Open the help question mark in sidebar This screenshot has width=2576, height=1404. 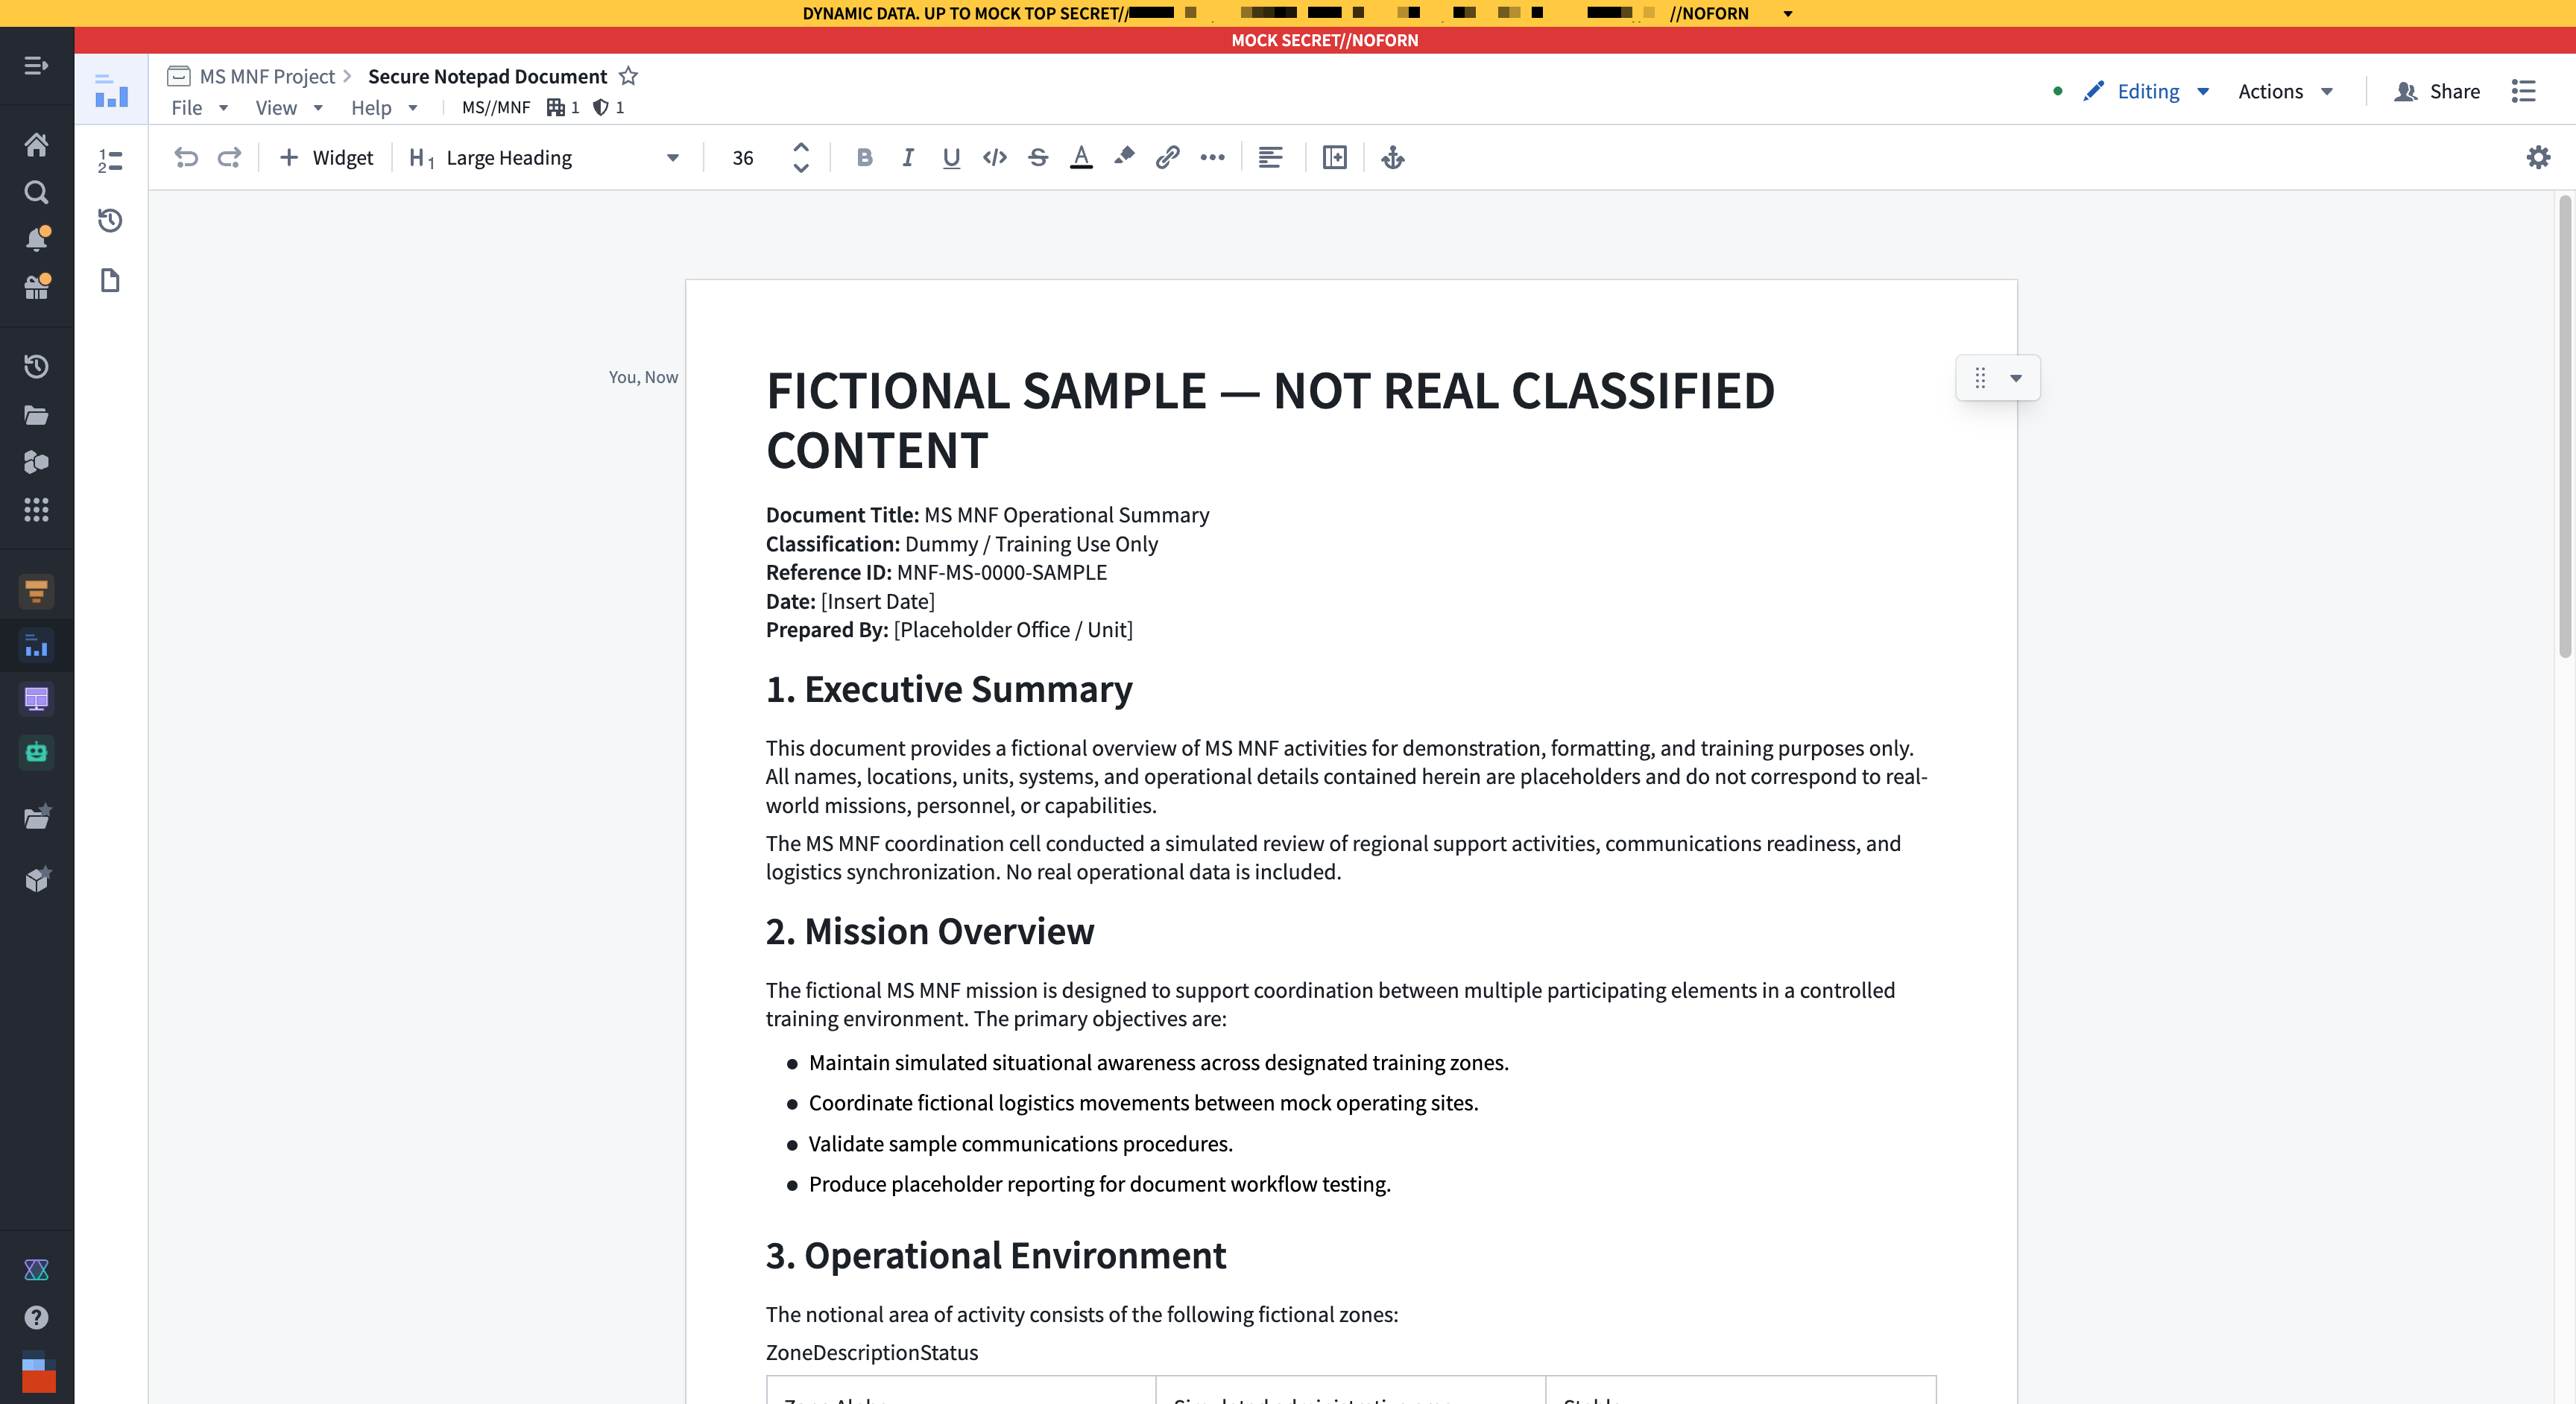pyautogui.click(x=36, y=1318)
